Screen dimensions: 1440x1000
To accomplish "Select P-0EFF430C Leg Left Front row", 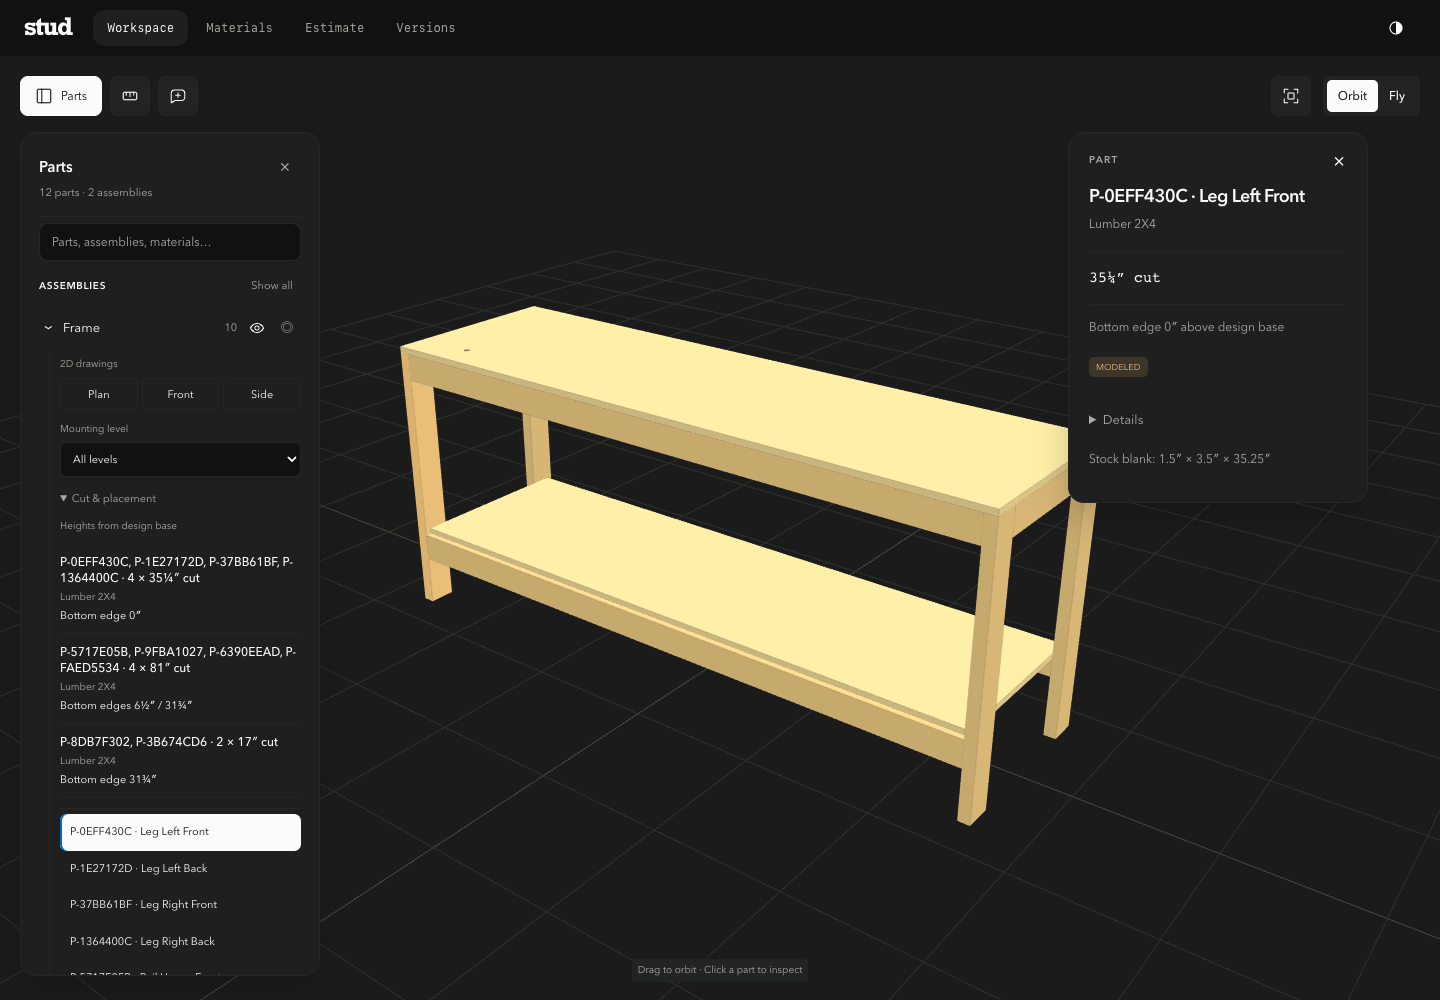I will tap(180, 832).
